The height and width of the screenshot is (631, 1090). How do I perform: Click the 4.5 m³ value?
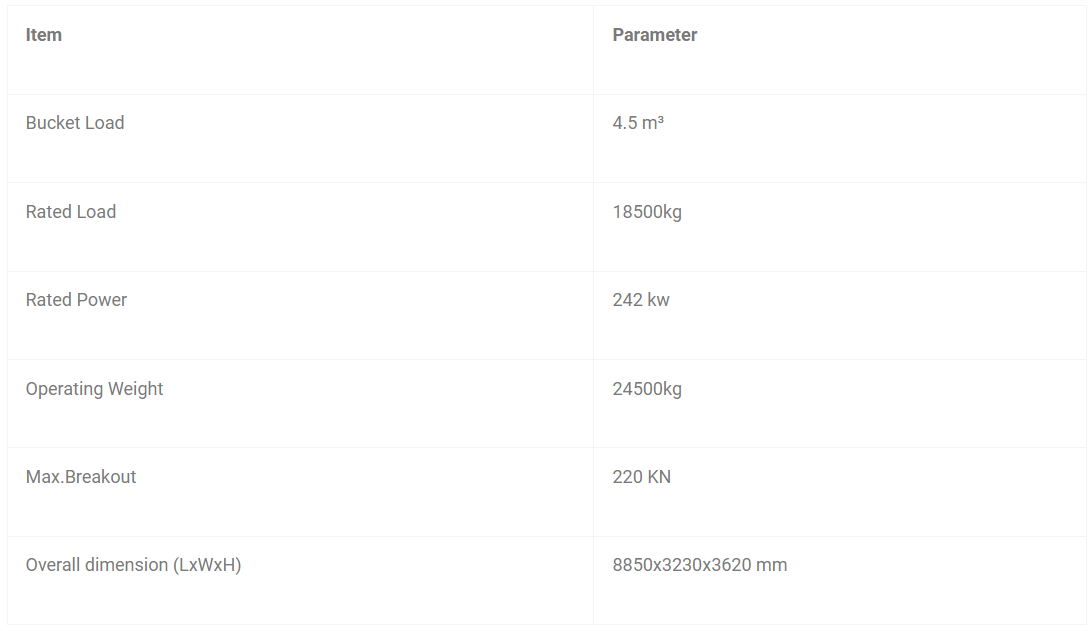point(638,123)
